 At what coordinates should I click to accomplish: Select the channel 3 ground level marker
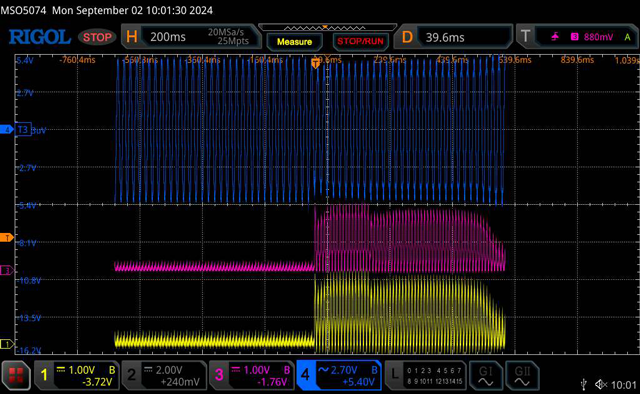tap(7, 270)
